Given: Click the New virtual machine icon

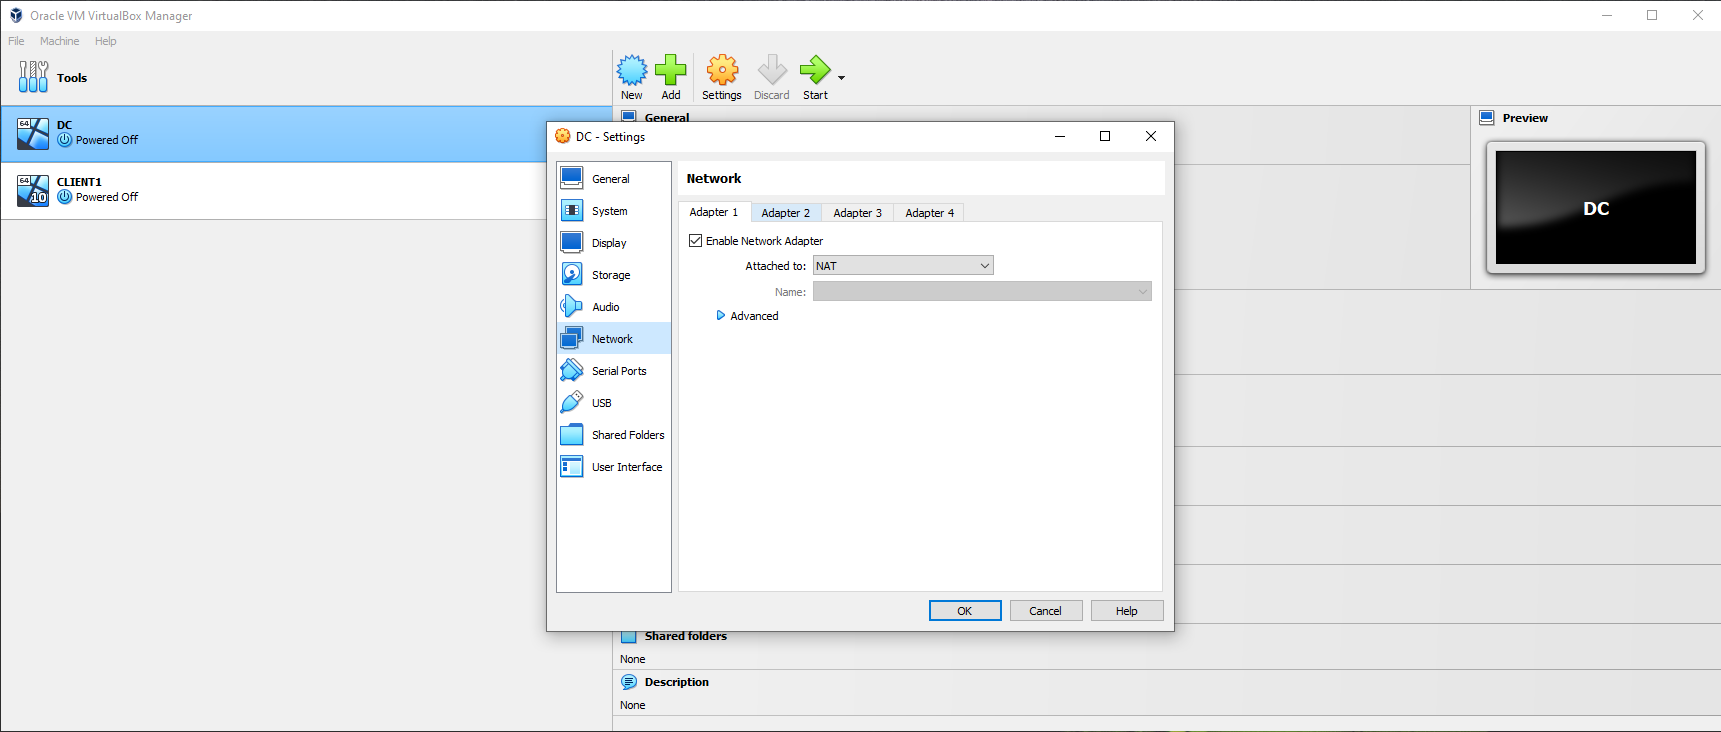Looking at the screenshot, I should point(632,70).
